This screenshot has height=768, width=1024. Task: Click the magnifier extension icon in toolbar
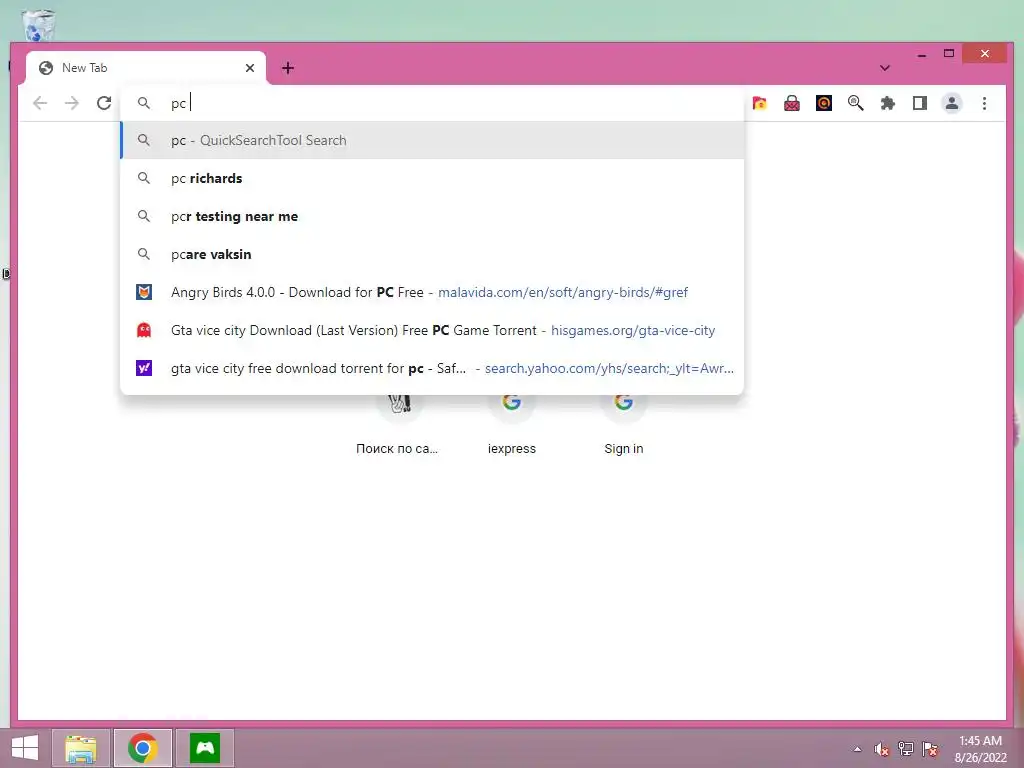click(856, 103)
